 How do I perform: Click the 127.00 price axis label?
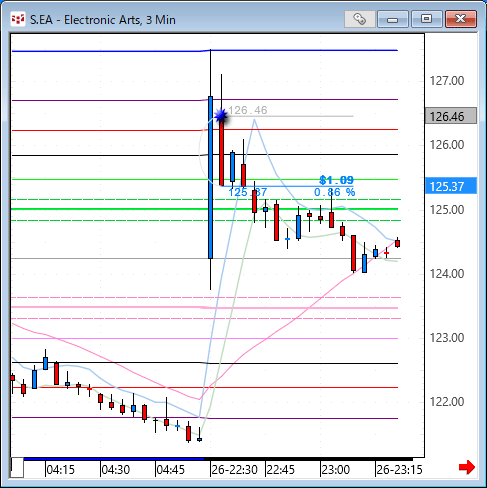(x=447, y=81)
